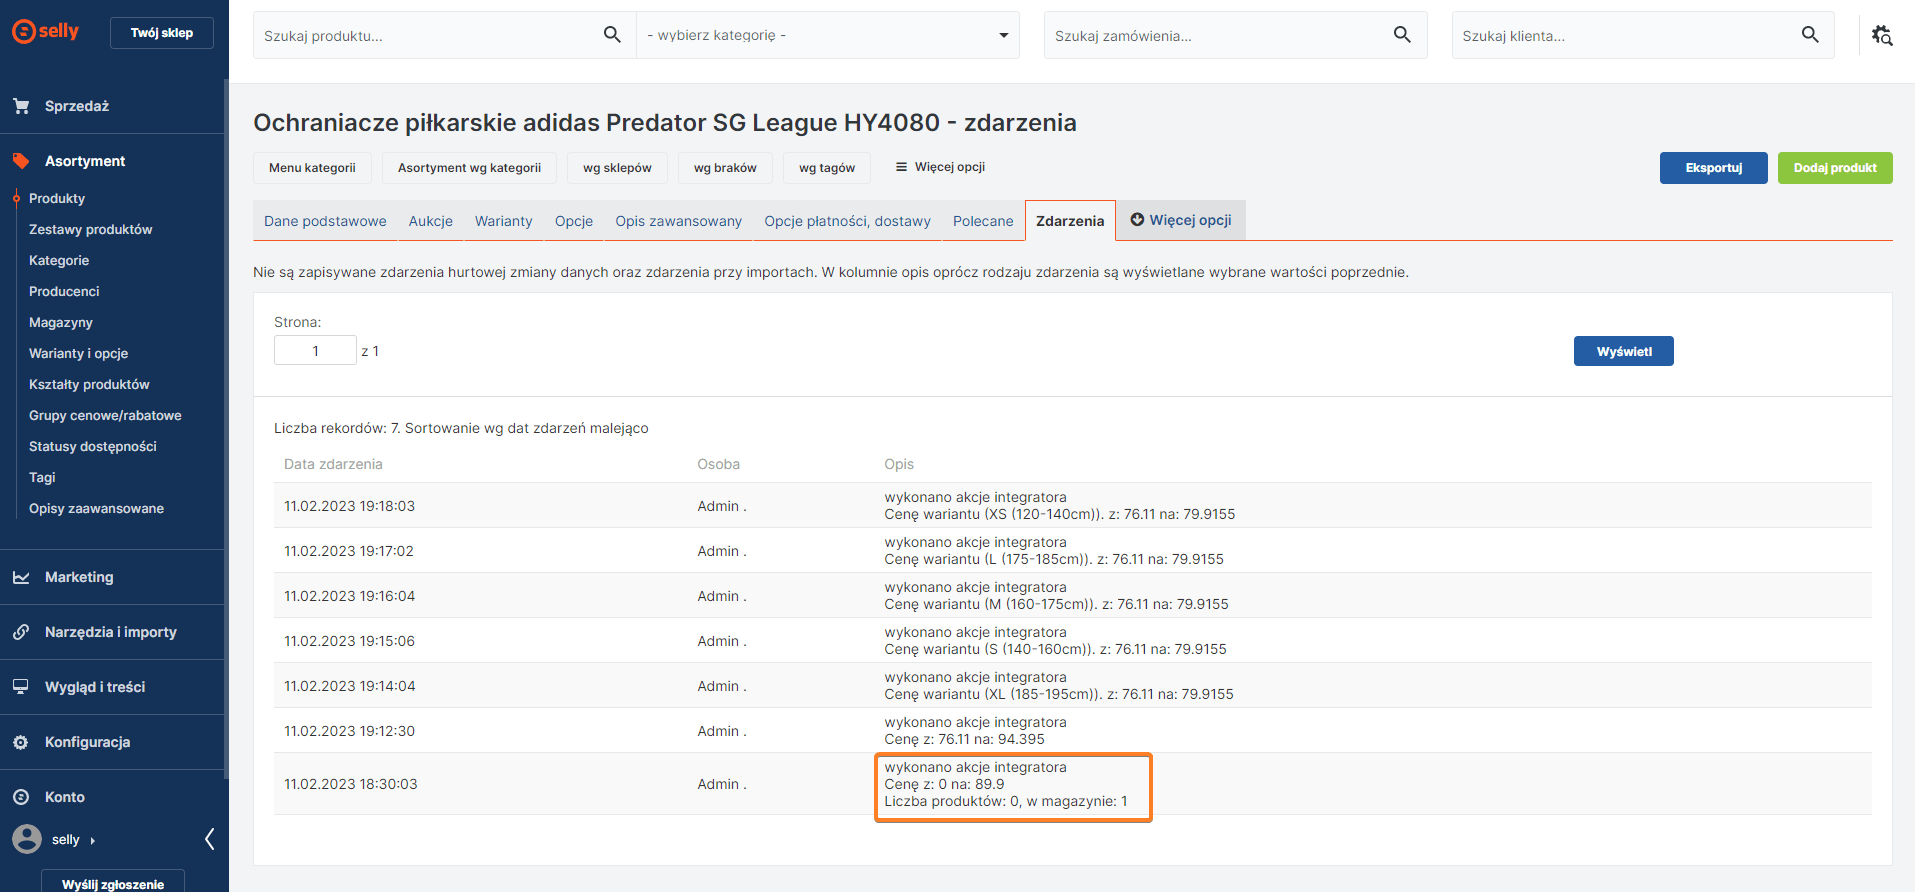1915x892 pixels.
Task: Open the 'wybierz kategorię' dropdown
Action: click(827, 35)
